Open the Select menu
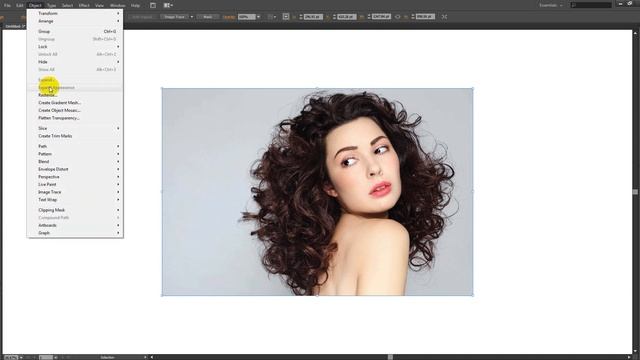 coord(67,5)
